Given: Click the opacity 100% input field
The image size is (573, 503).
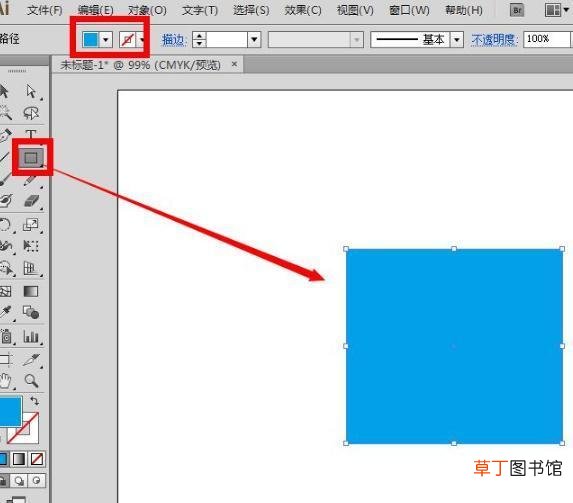Looking at the screenshot, I should tap(547, 39).
